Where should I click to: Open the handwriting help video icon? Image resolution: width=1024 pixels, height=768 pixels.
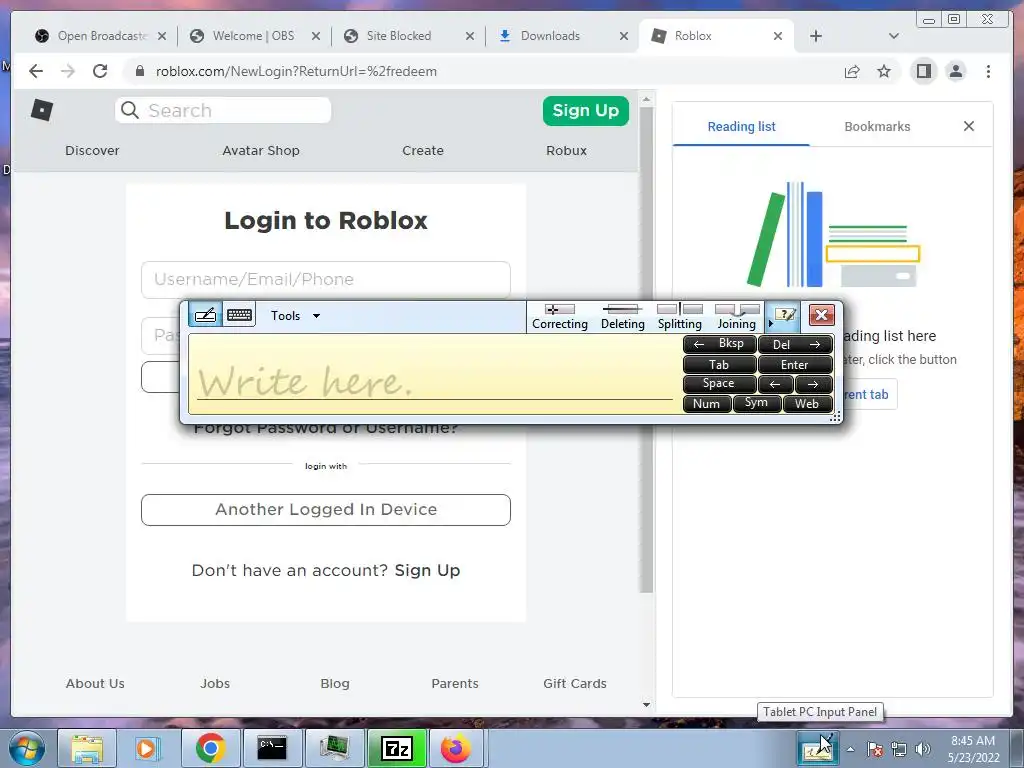point(784,316)
